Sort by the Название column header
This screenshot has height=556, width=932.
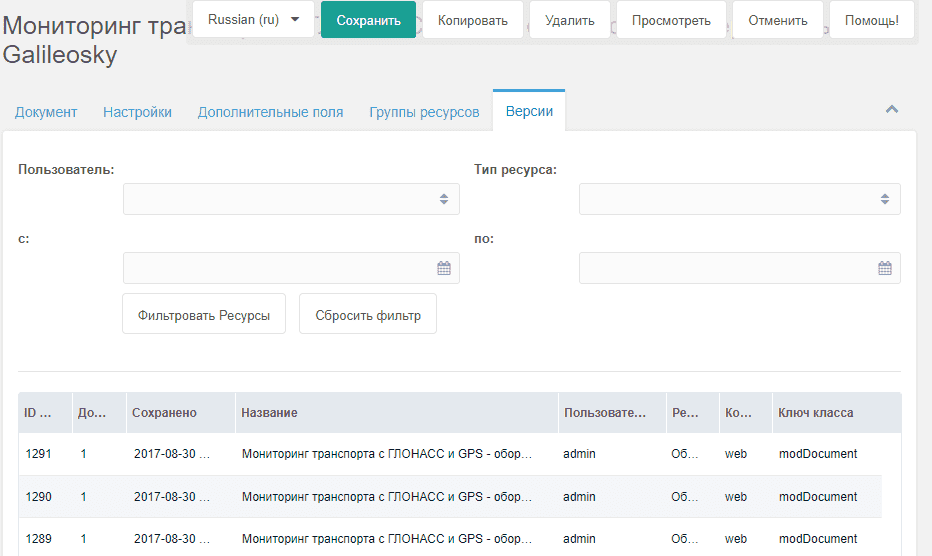[396, 413]
